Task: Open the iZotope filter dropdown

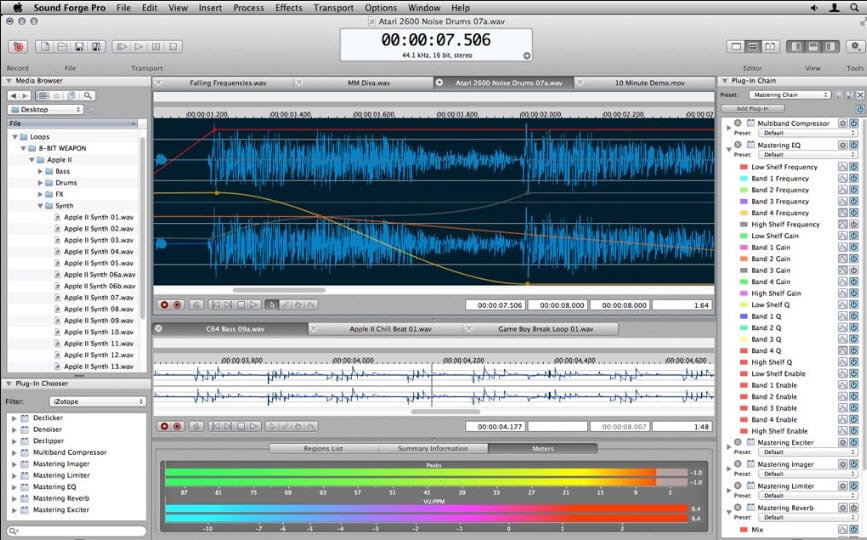Action: point(98,401)
